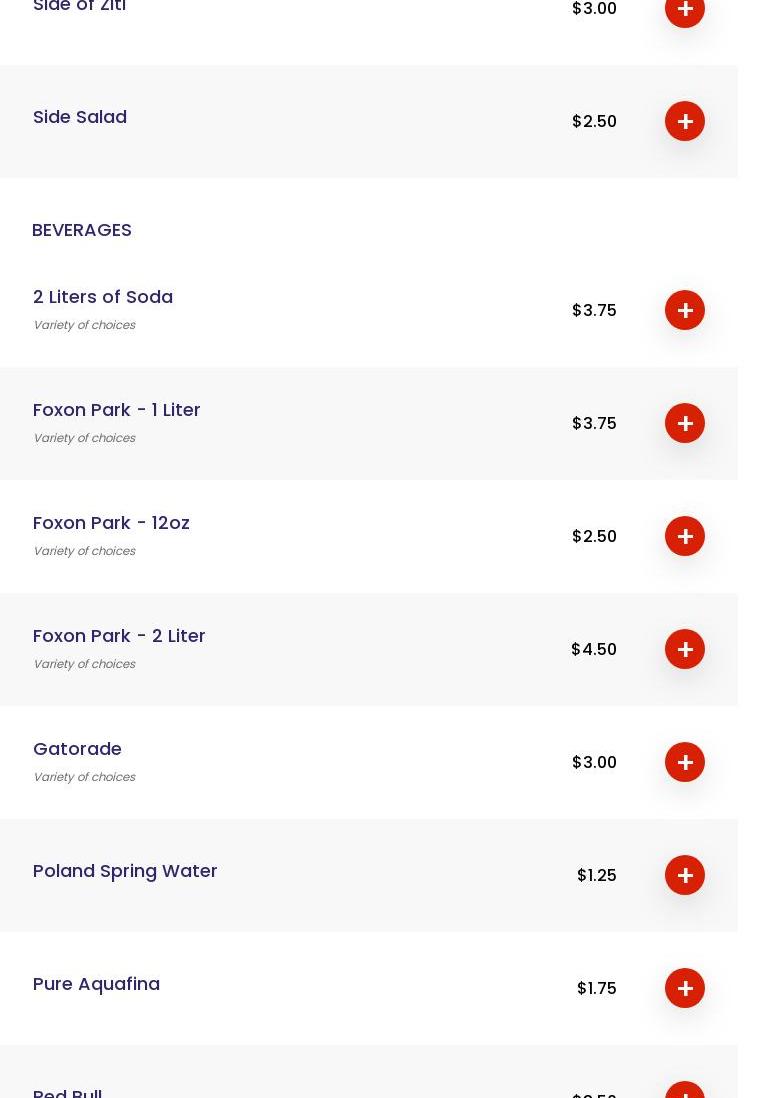The width and height of the screenshot is (770, 1098).
Task: Add Gatorade to the order
Action: point(684,762)
